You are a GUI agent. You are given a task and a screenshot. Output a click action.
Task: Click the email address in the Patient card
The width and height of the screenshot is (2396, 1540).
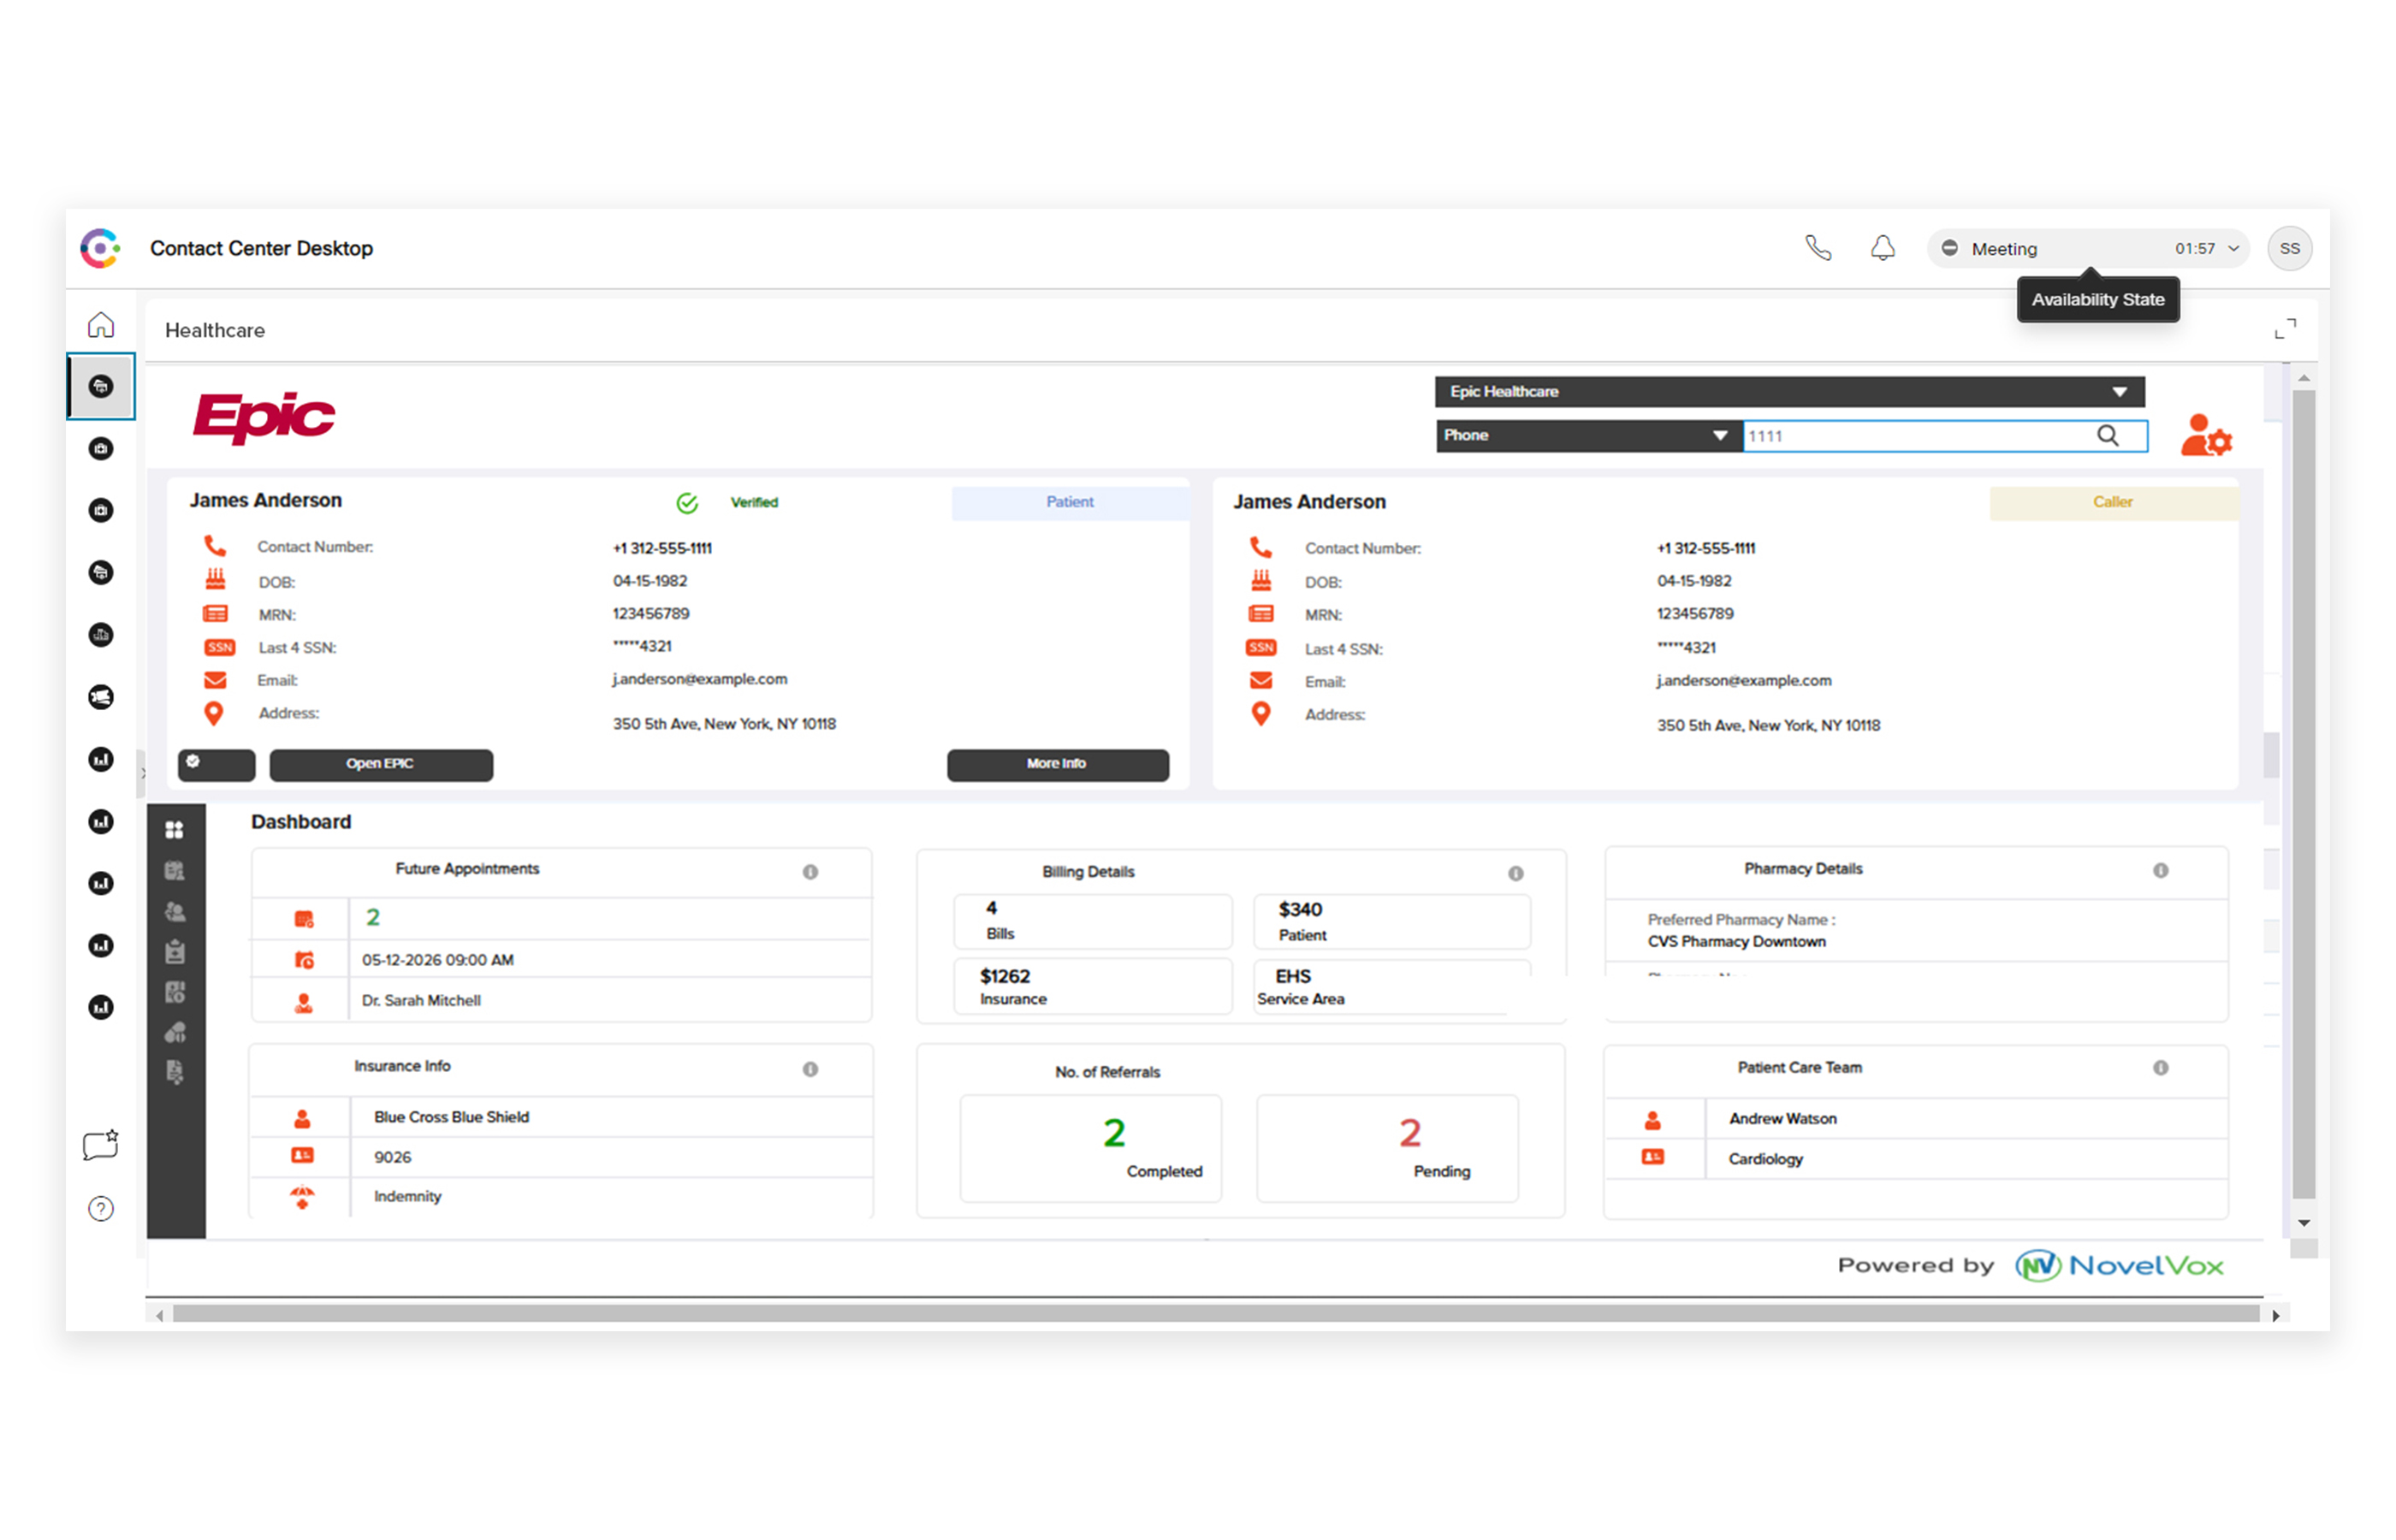pyautogui.click(x=700, y=680)
